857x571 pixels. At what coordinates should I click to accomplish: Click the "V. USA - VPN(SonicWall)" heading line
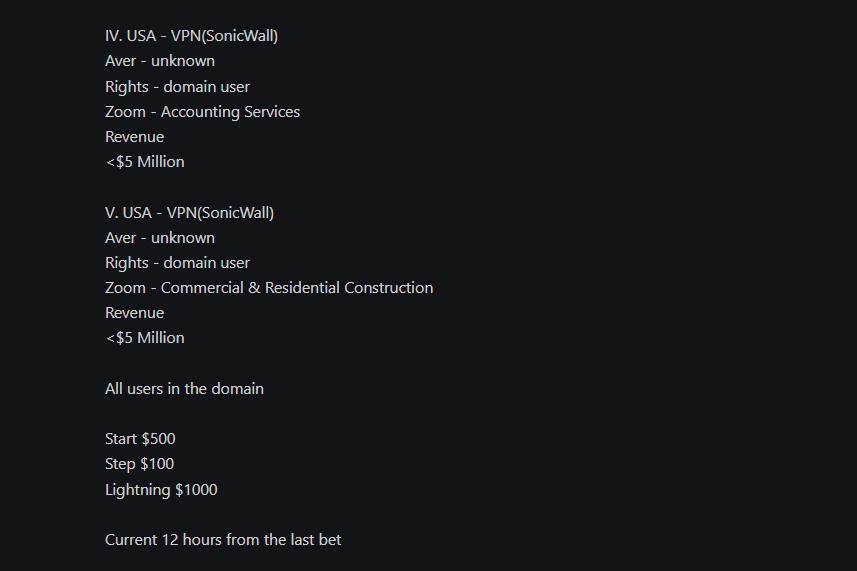pos(189,212)
